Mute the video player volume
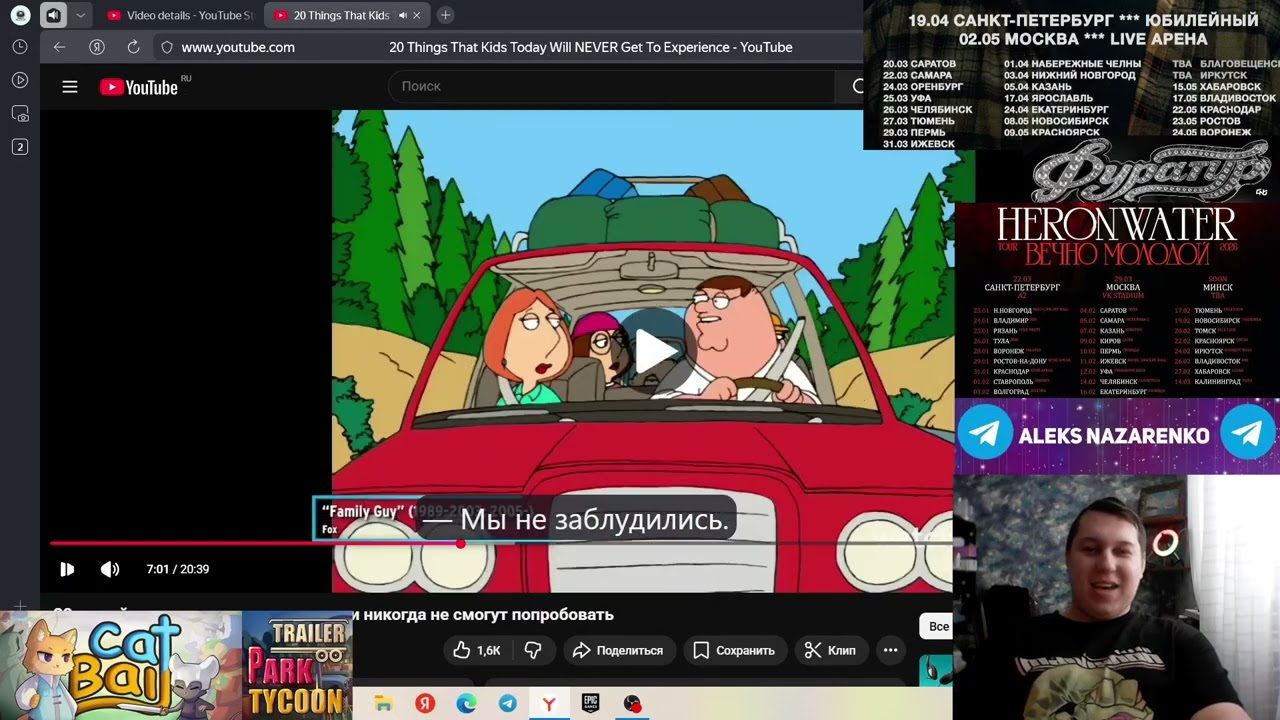1280x720 pixels. pos(110,569)
